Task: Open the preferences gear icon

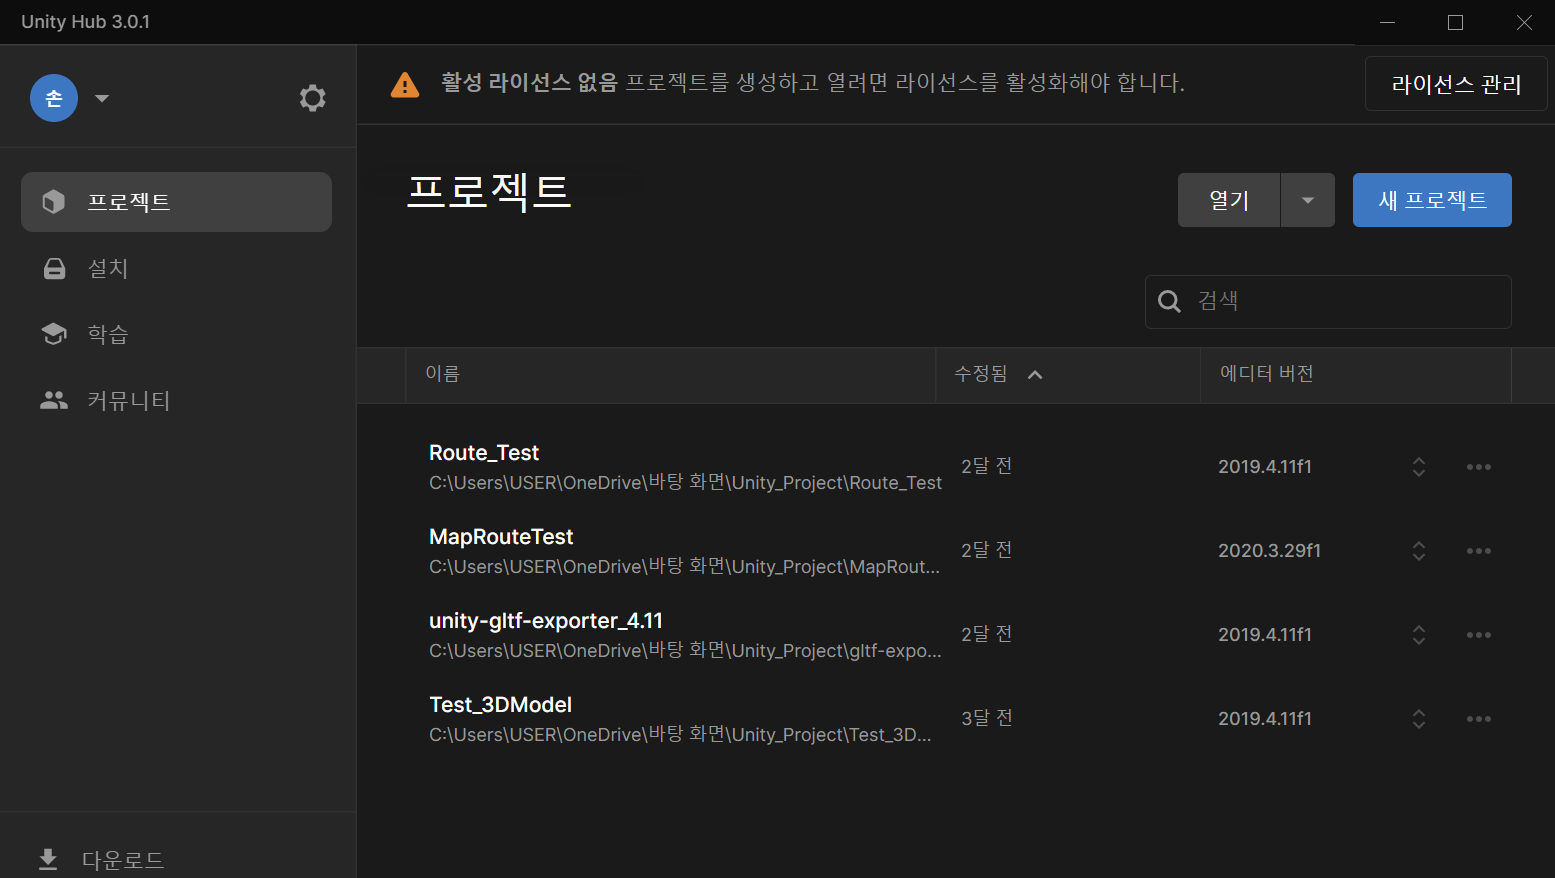Action: [313, 98]
